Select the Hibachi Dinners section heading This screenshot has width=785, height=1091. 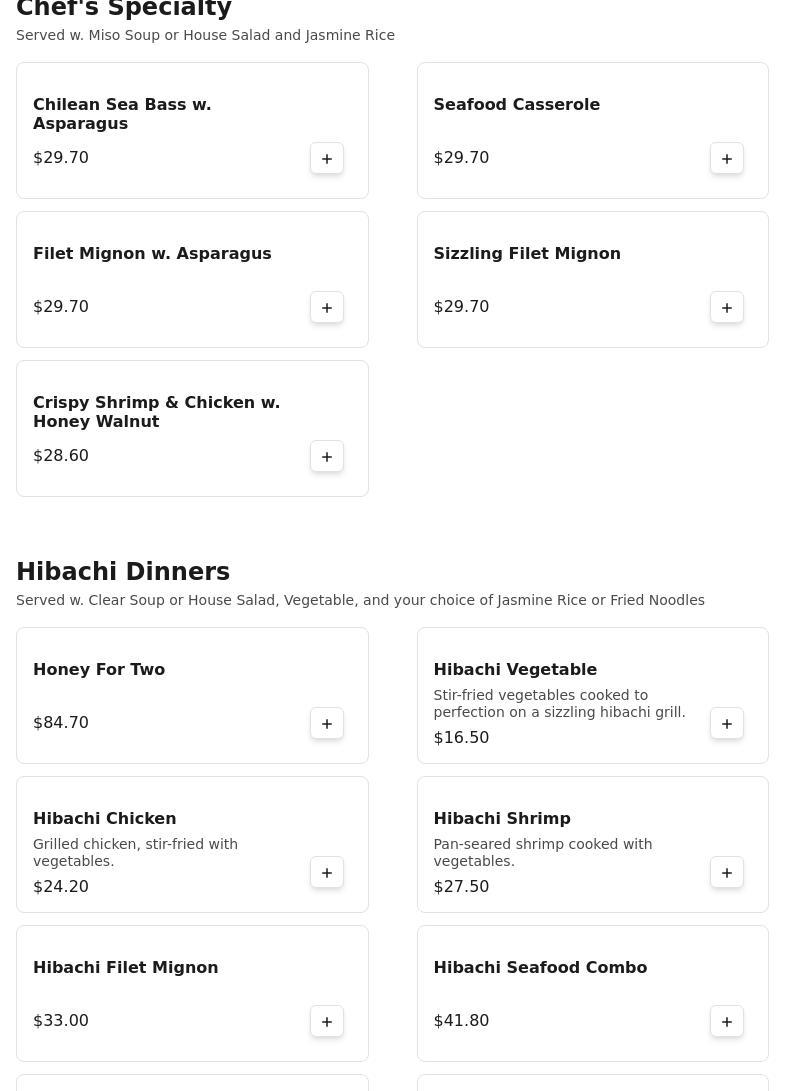pyautogui.click(x=123, y=571)
